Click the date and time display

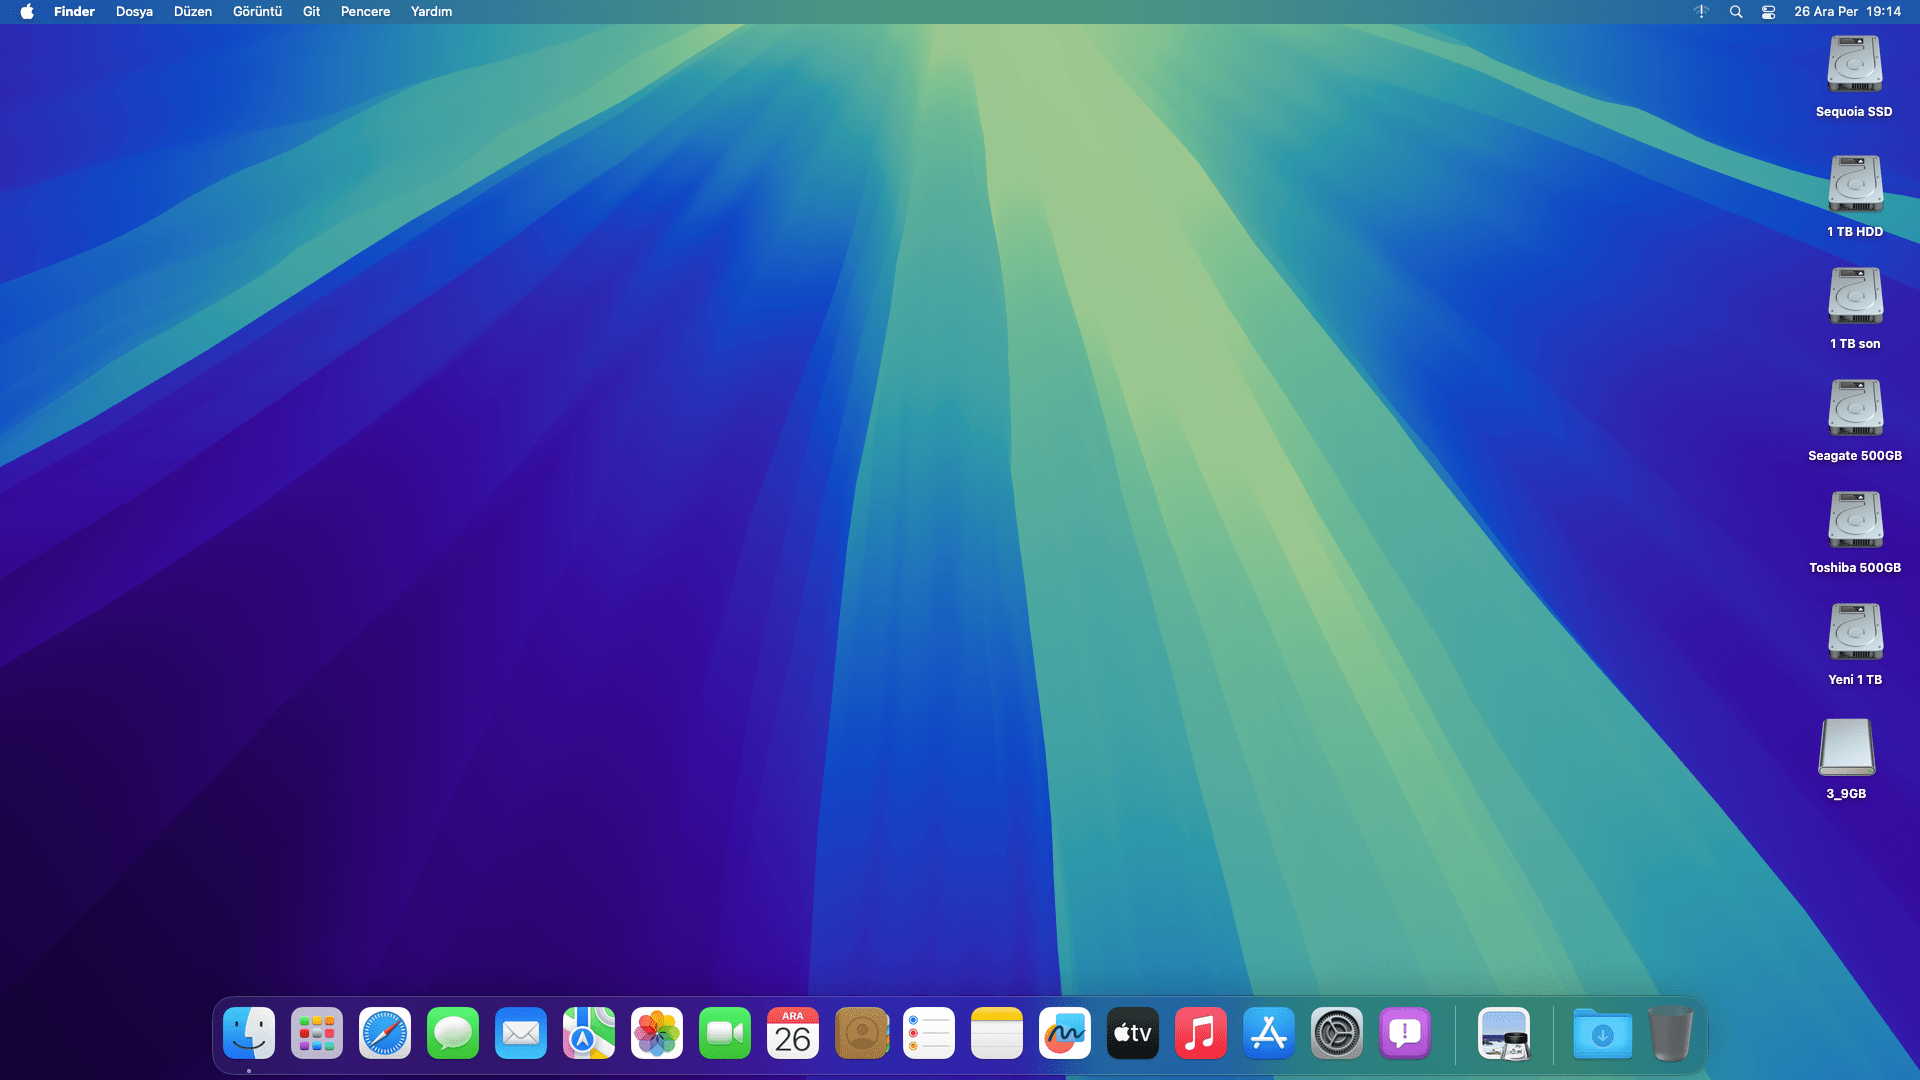(x=1847, y=12)
